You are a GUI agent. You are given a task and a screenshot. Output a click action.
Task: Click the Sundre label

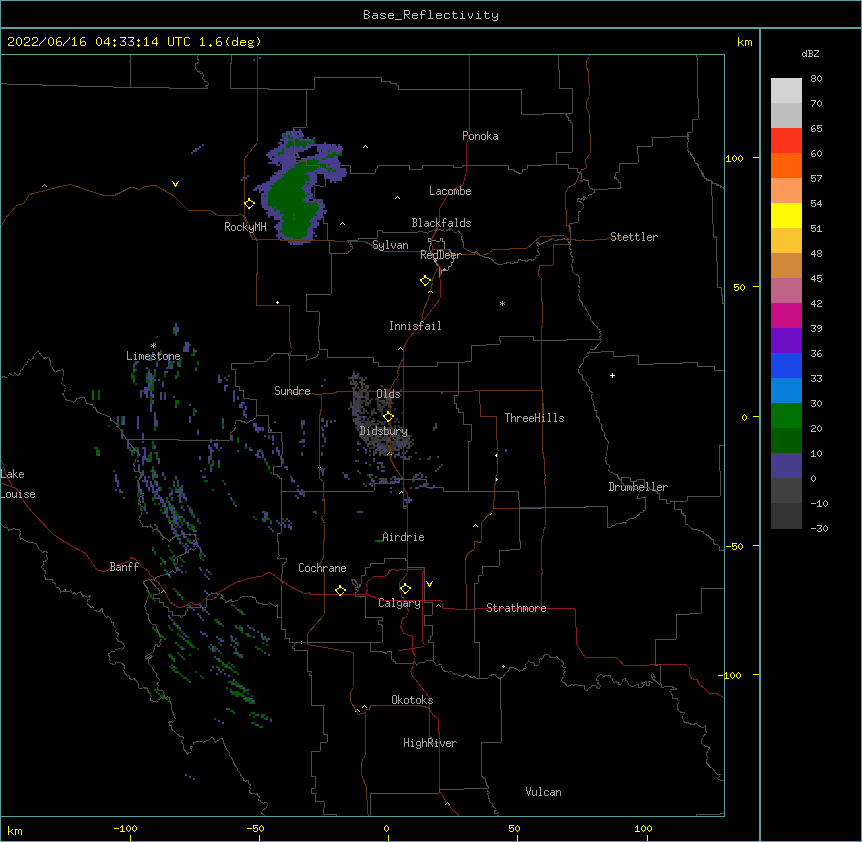coord(292,391)
